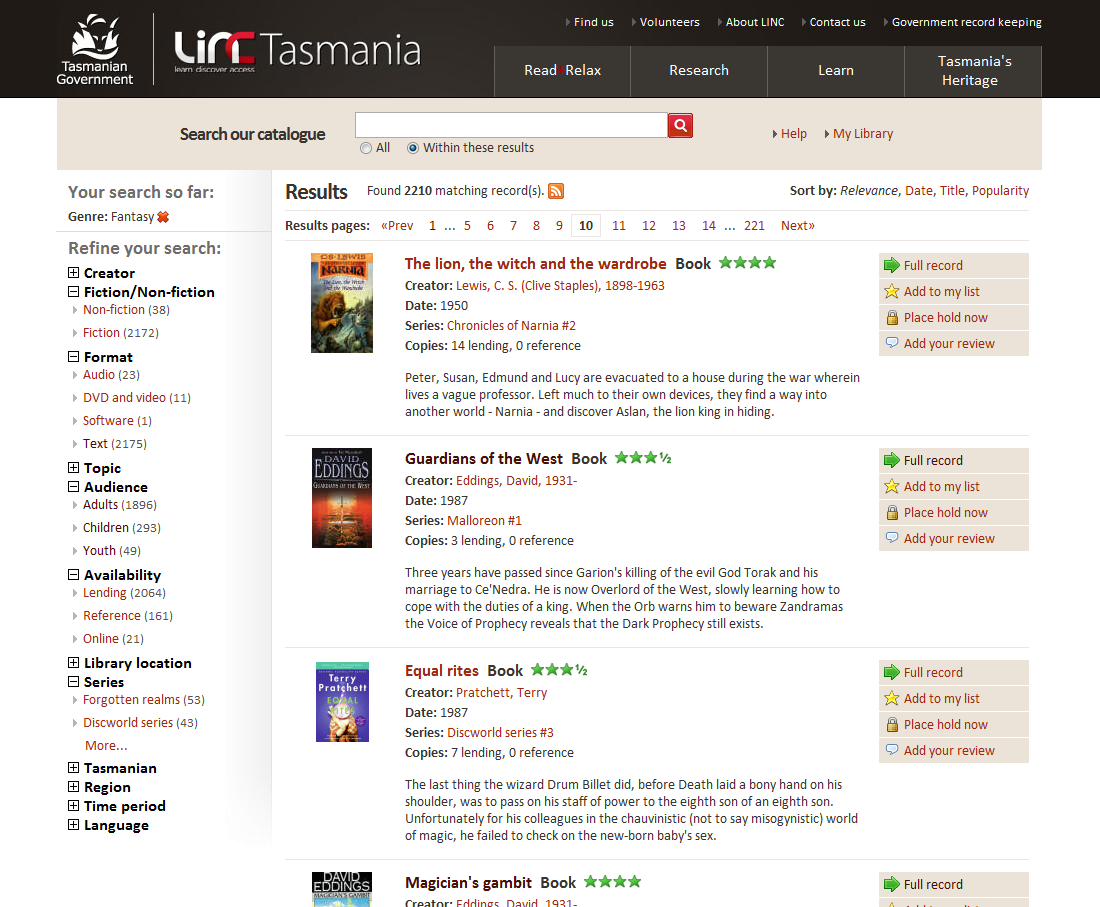Viewport: 1100px width, 907px height.
Task: Select the Within these results radio button
Action: (x=413, y=148)
